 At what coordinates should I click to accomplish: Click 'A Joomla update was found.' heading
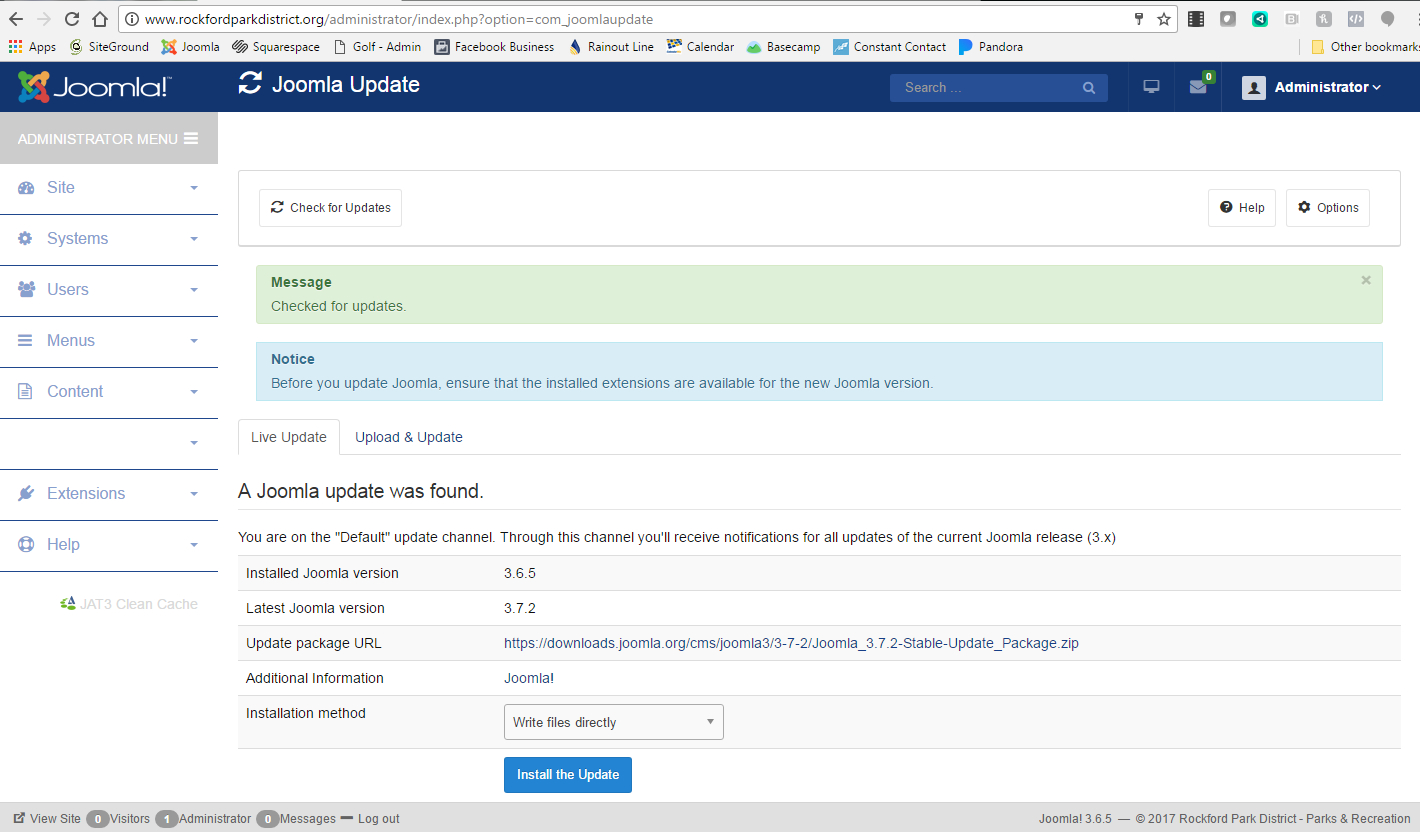pos(361,491)
